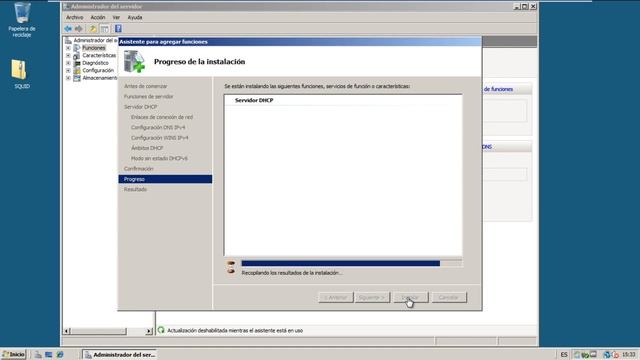The height and width of the screenshot is (360, 640).
Task: Open the Ver menu
Action: 116,18
